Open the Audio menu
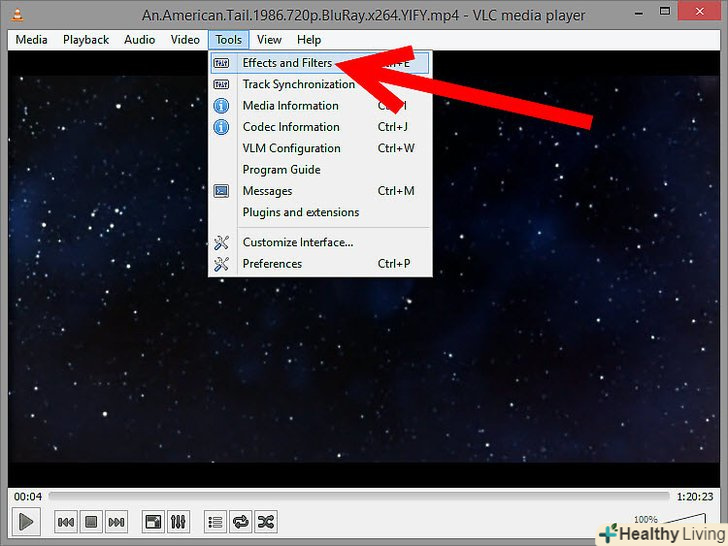Screen dimensions: 728x546 pos(139,40)
